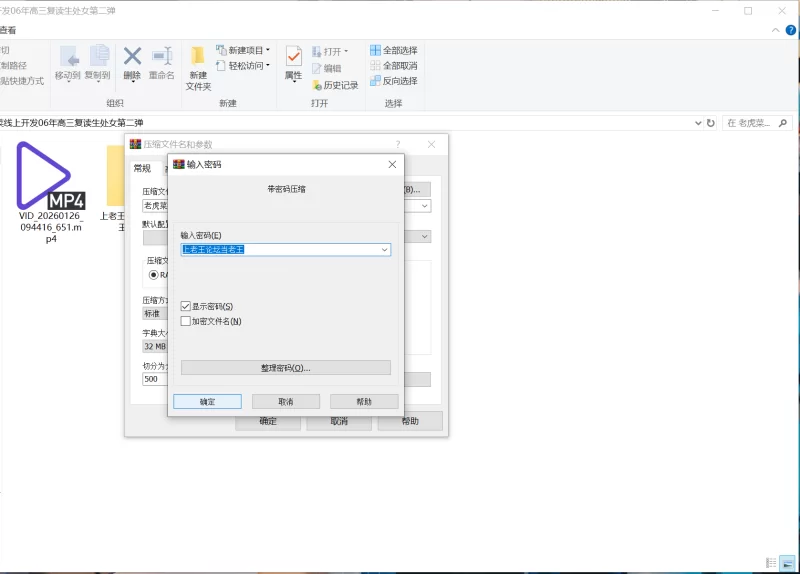Click the Rename icon in the ribbon
The image size is (800, 574).
pyautogui.click(x=162, y=57)
